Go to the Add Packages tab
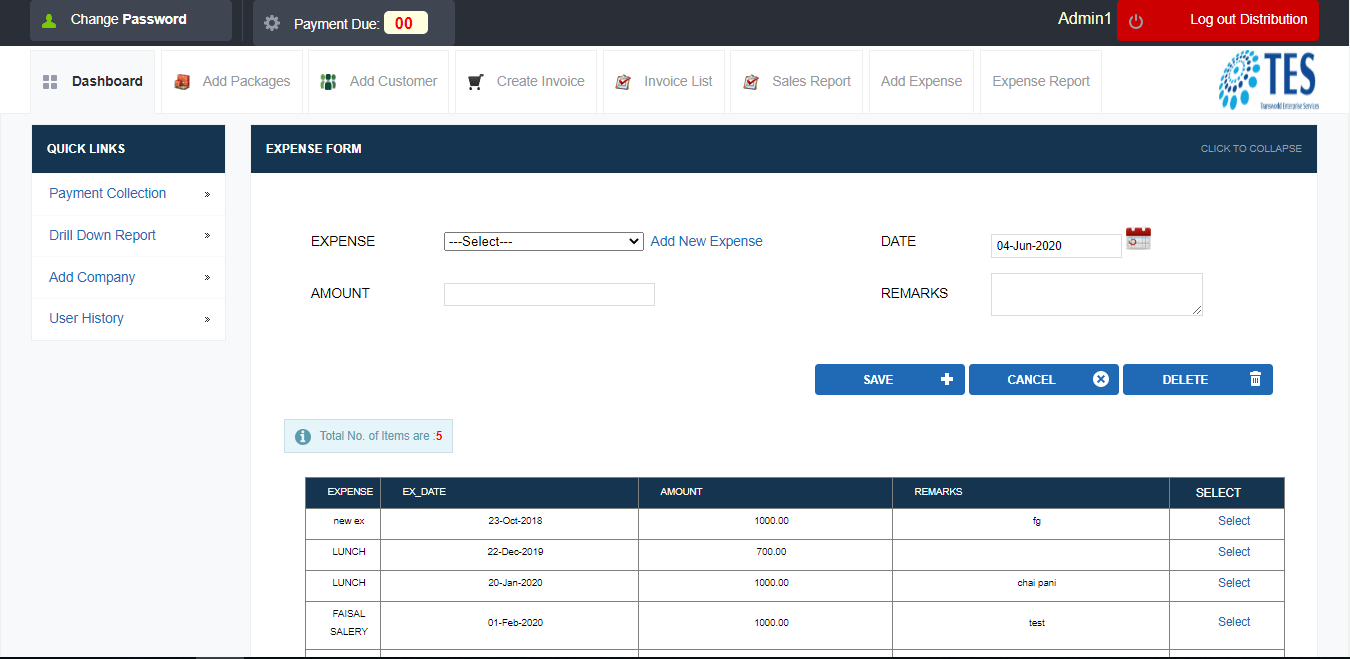This screenshot has width=1350, height=659. (x=232, y=82)
